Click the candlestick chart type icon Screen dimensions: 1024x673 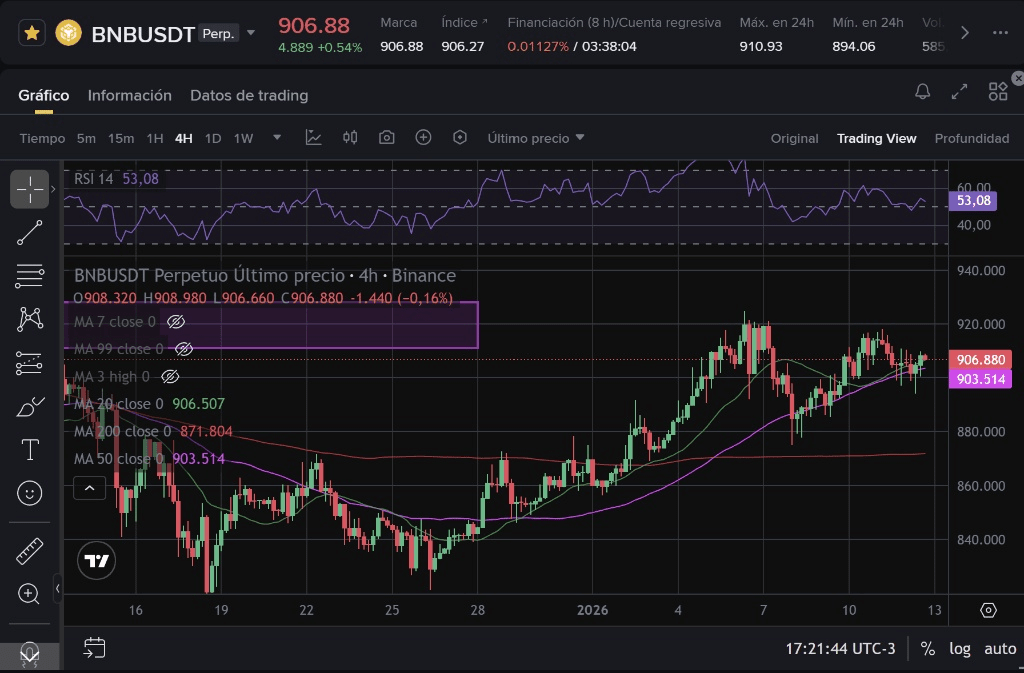[350, 138]
